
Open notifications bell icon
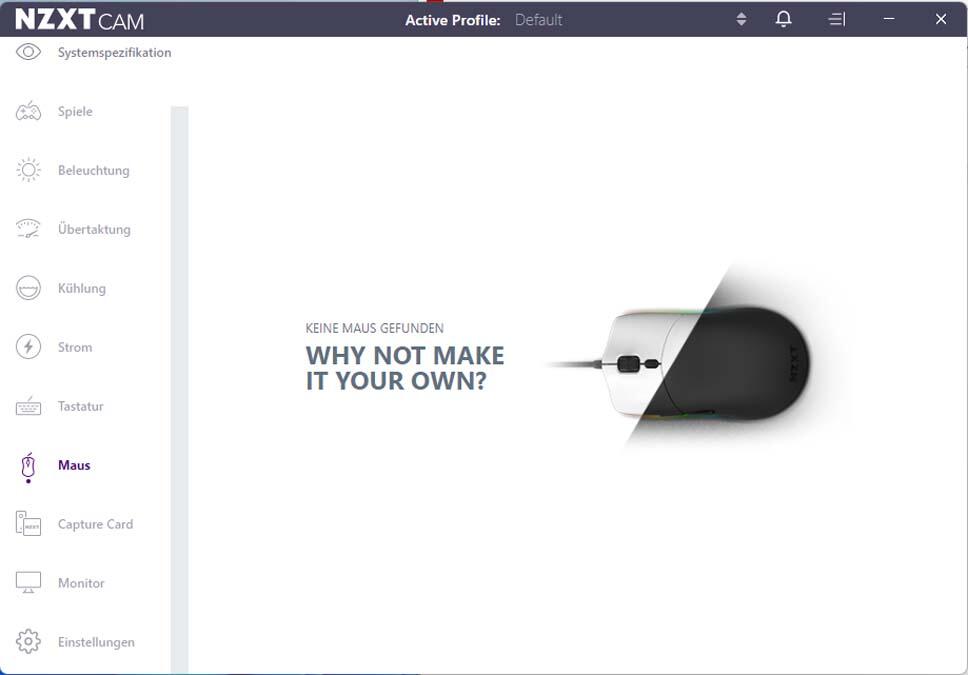click(x=783, y=19)
